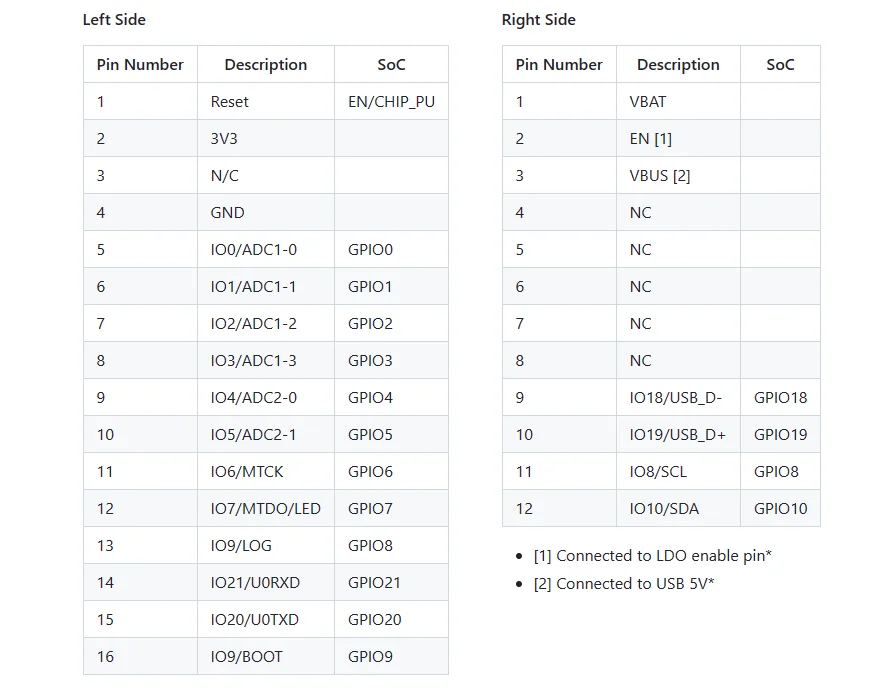This screenshot has height=688, width=885.
Task: Click the IO9/LOG description cell
Action: (241, 546)
